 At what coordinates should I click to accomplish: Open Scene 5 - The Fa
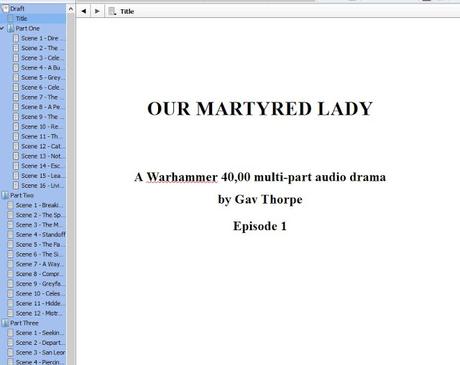tap(40, 245)
